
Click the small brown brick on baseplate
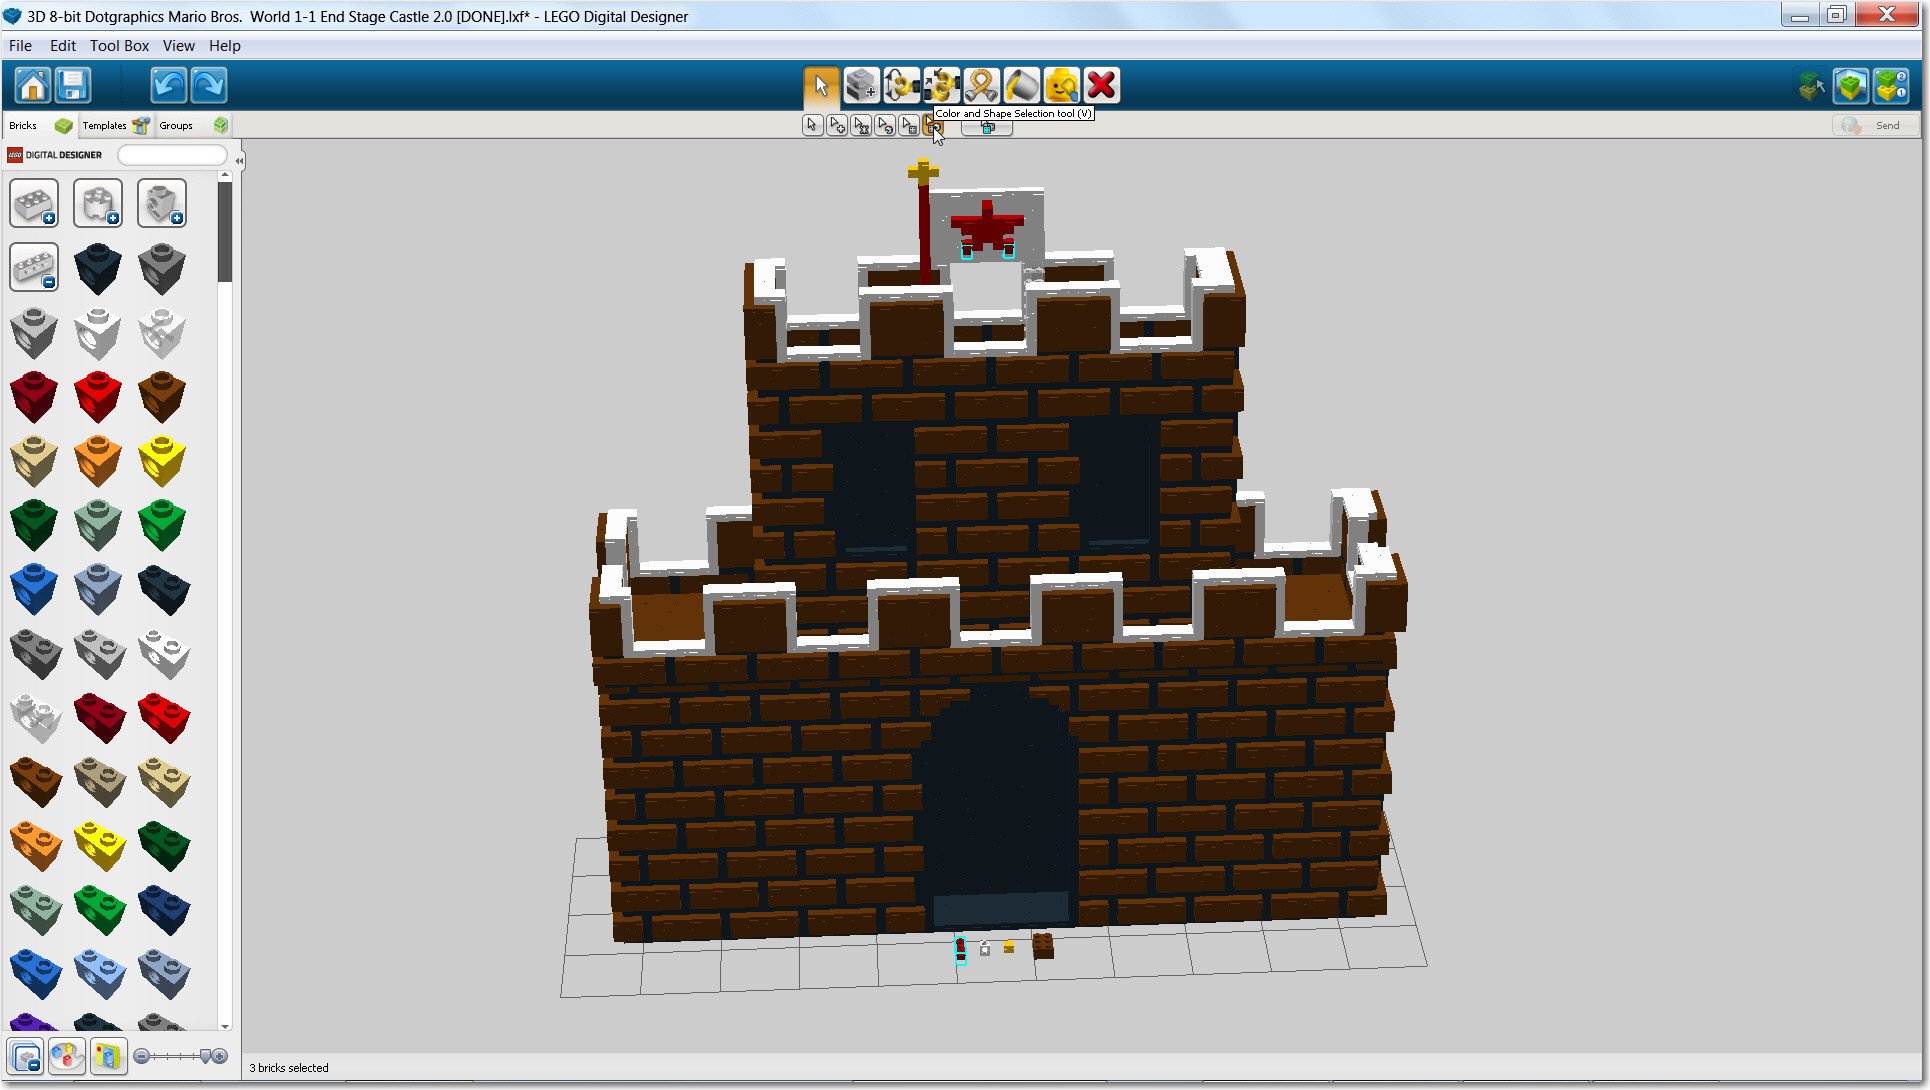click(1042, 945)
